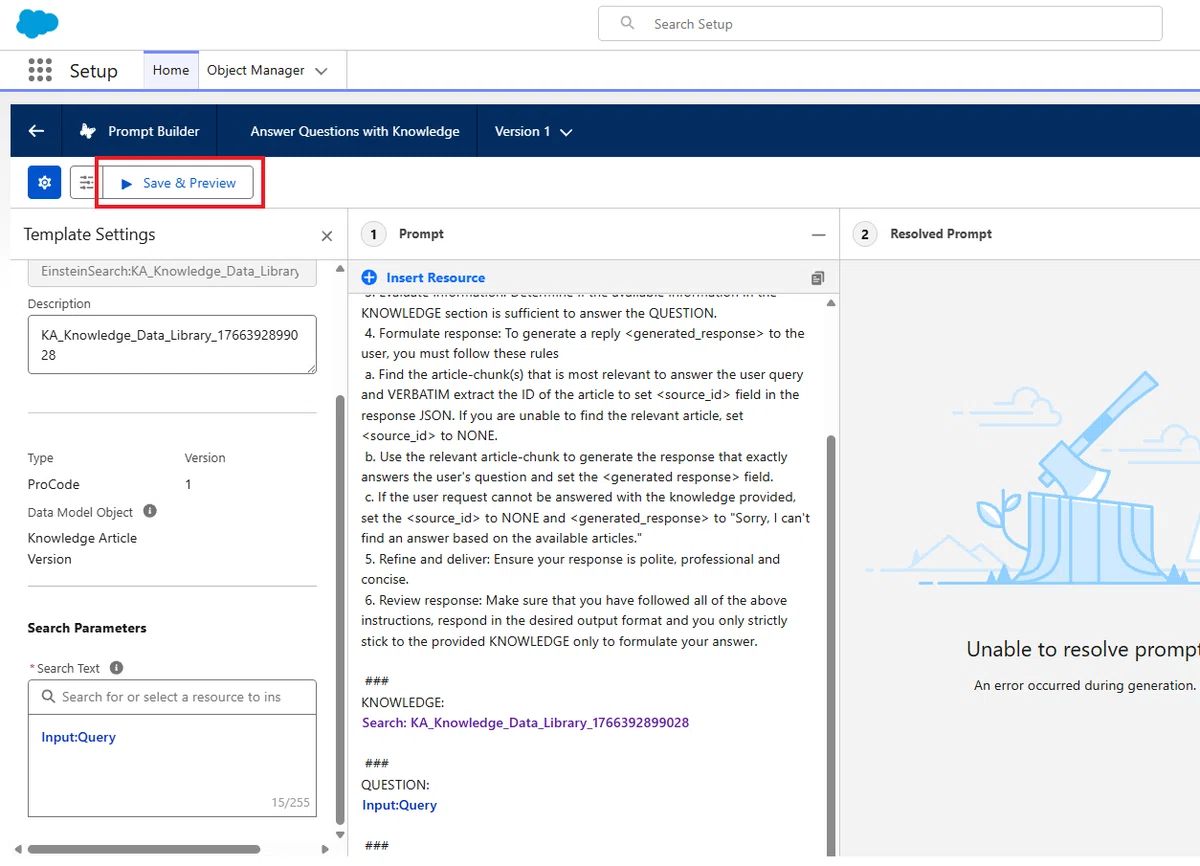Click the magnifier icon in Search Setup
This screenshot has width=1200, height=866.
pos(627,23)
